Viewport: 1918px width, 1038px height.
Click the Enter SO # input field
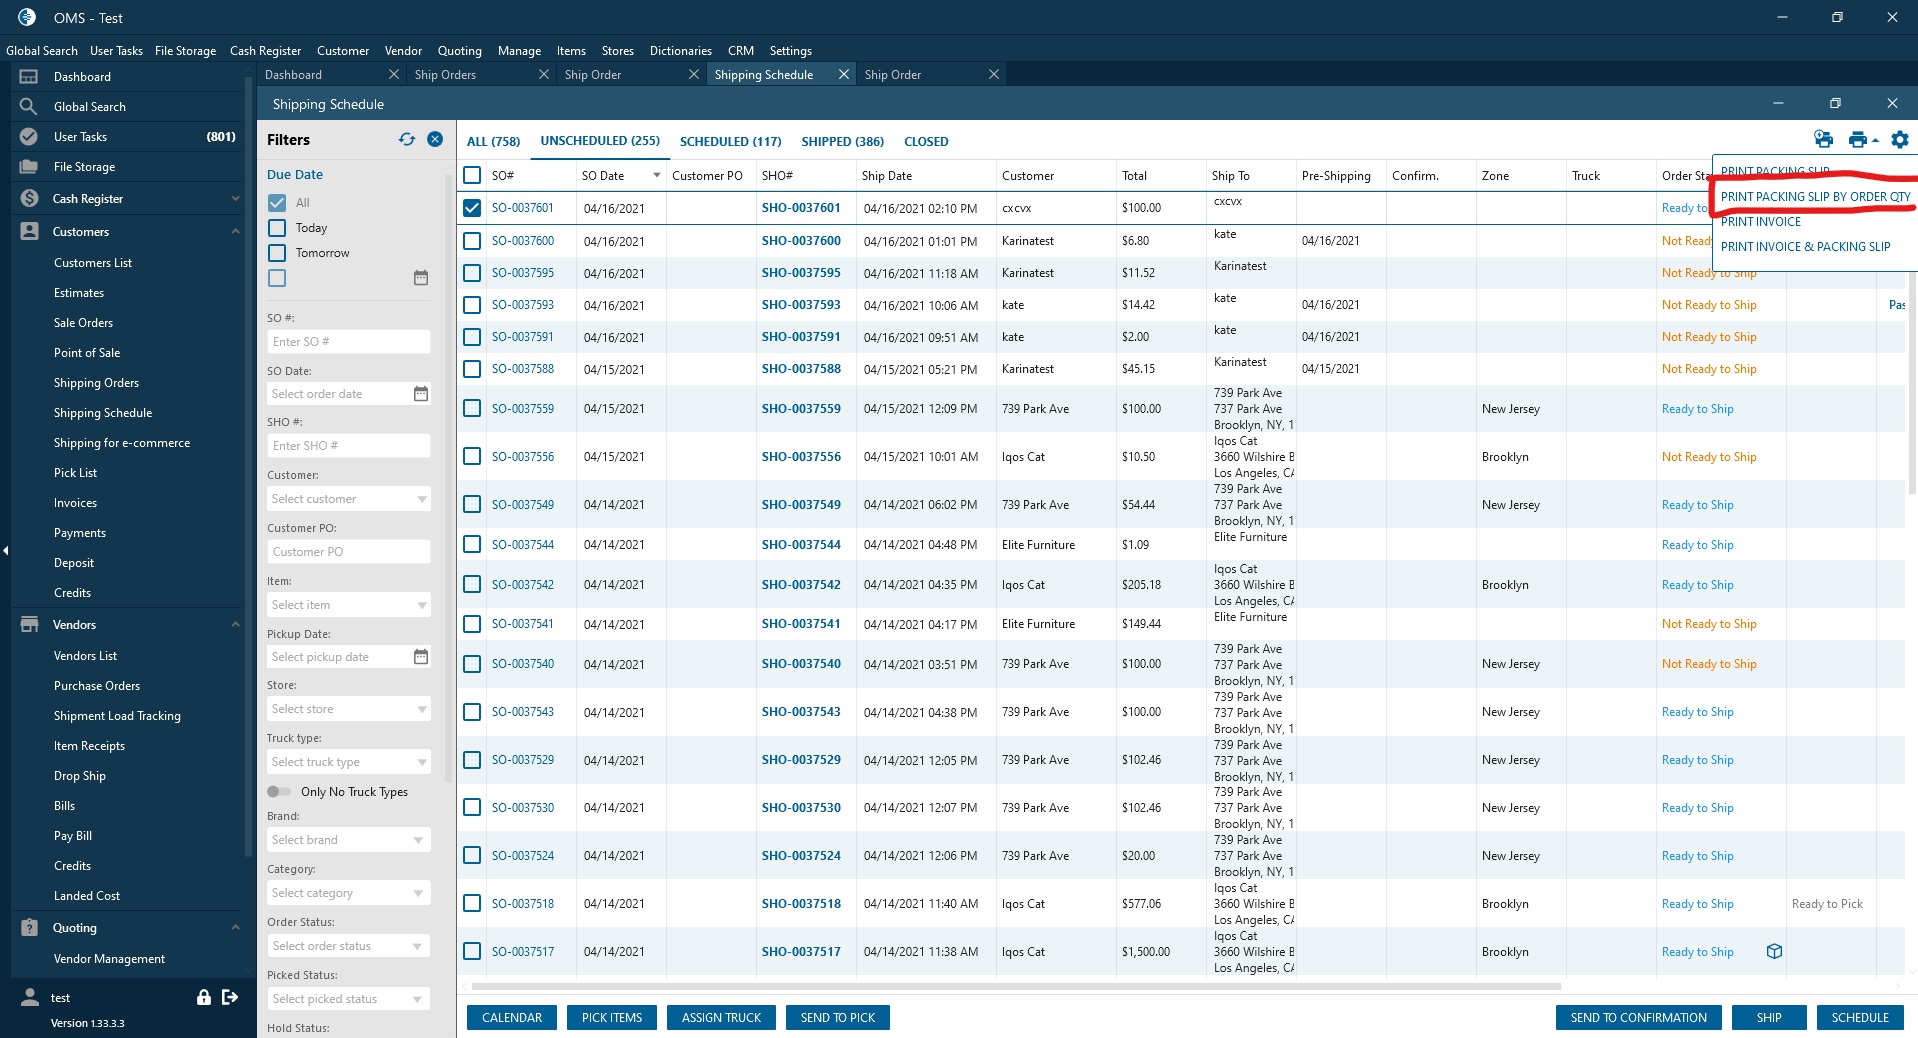(x=348, y=342)
